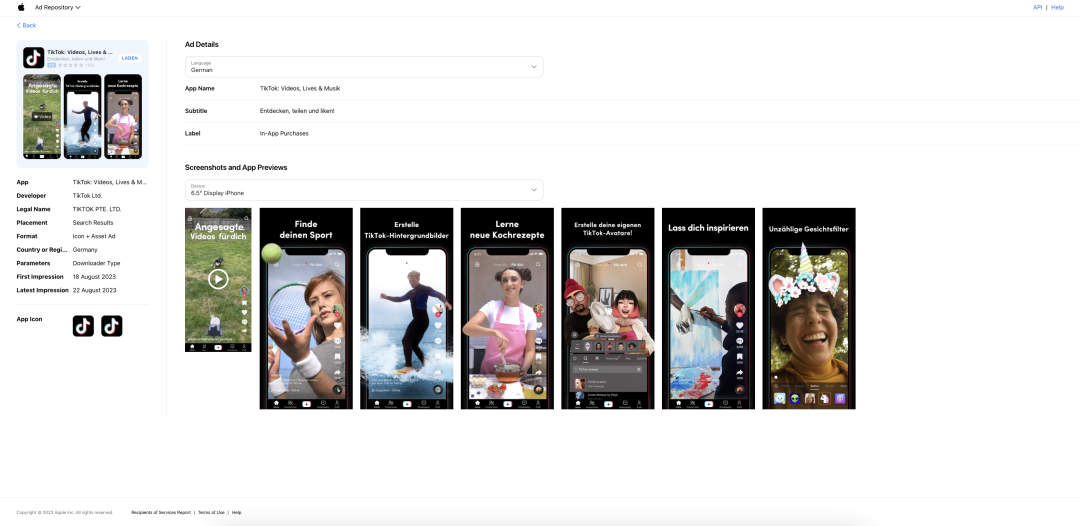Expand the Ad Repository header menu
Image resolution: width=1080 pixels, height=526 pixels.
57,7
